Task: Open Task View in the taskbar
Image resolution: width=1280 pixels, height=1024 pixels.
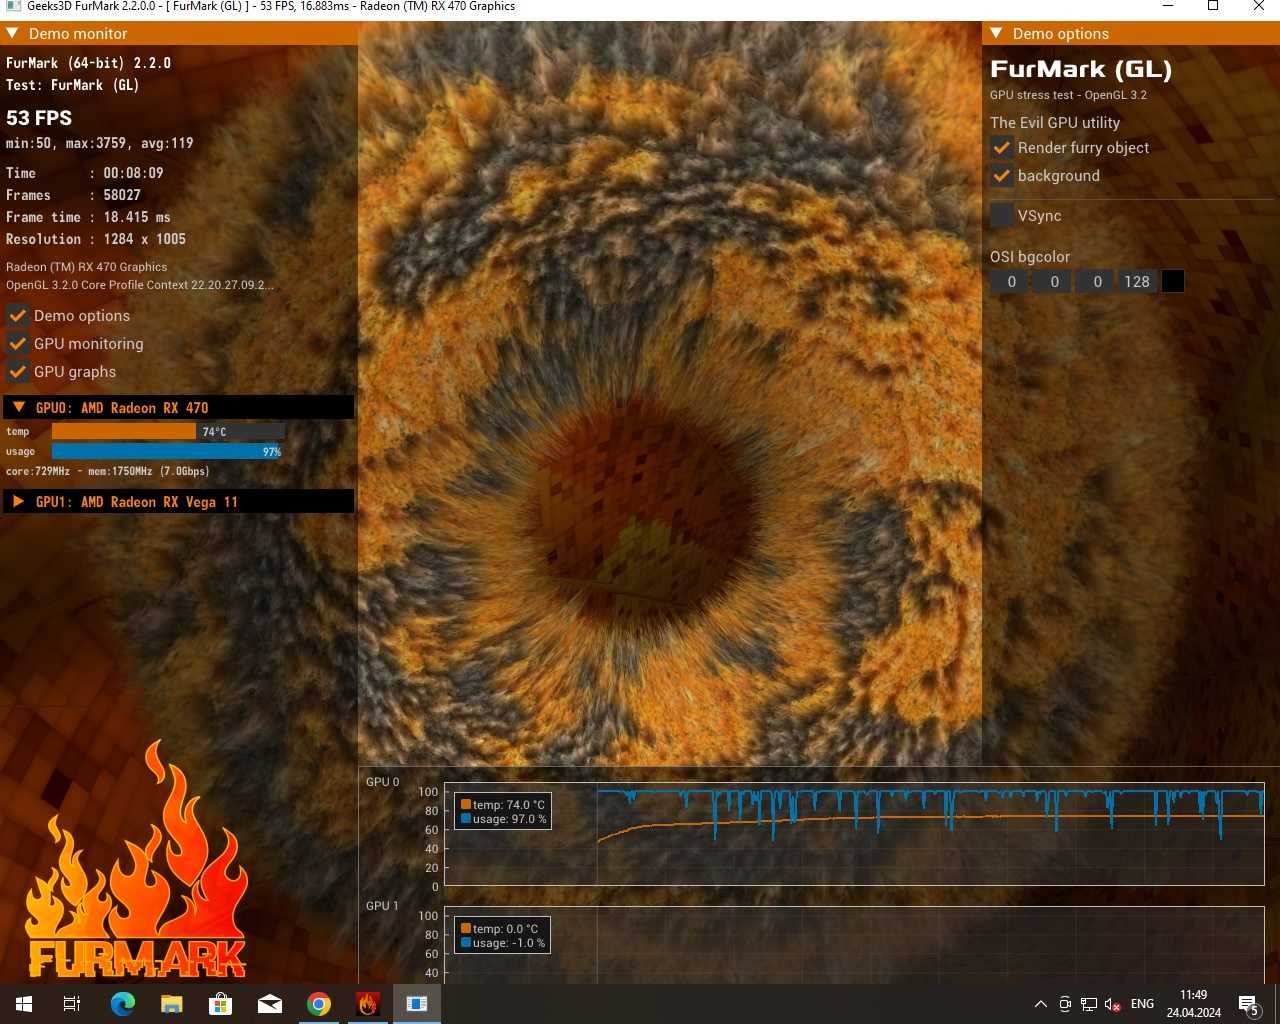Action: point(72,1004)
